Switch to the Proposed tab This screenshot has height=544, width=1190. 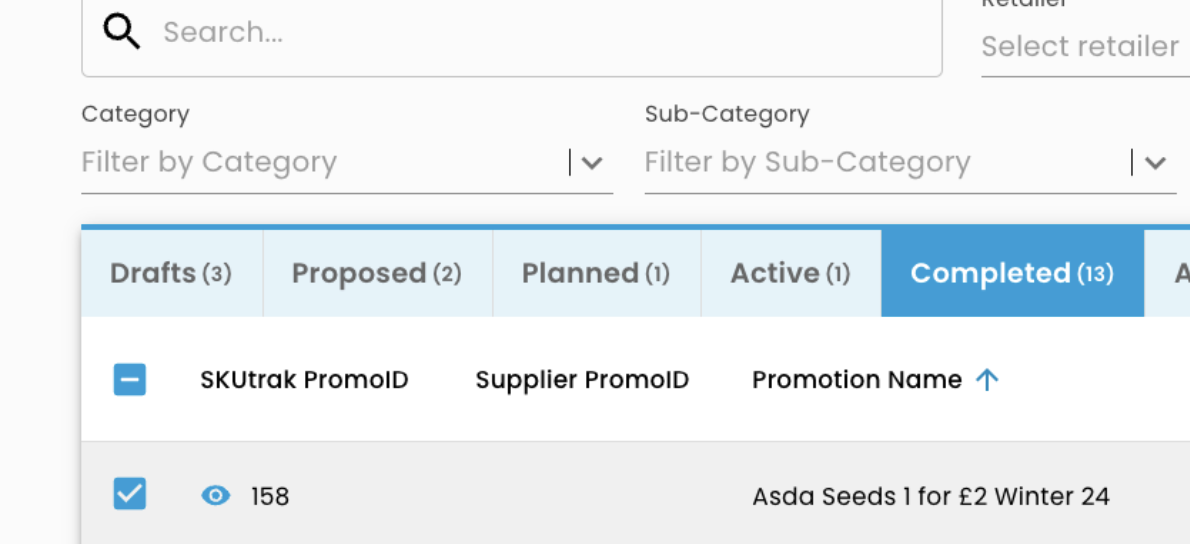point(377,273)
